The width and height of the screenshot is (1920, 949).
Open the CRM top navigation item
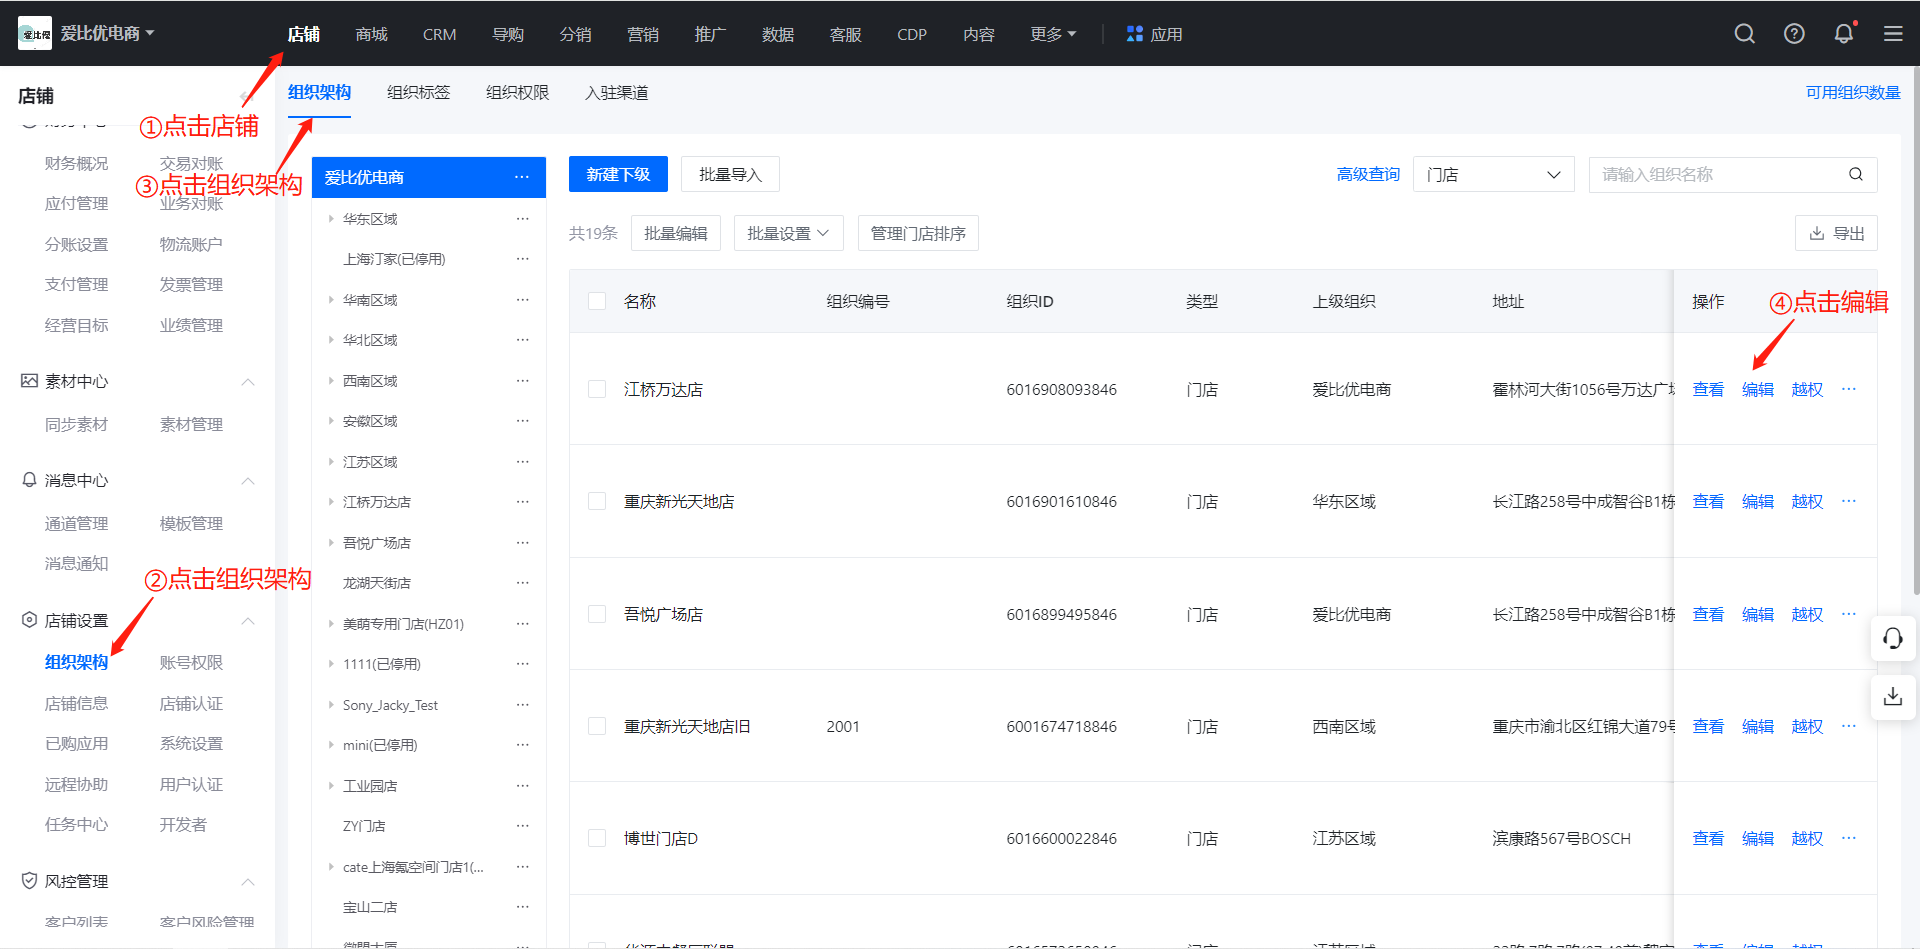(x=439, y=34)
